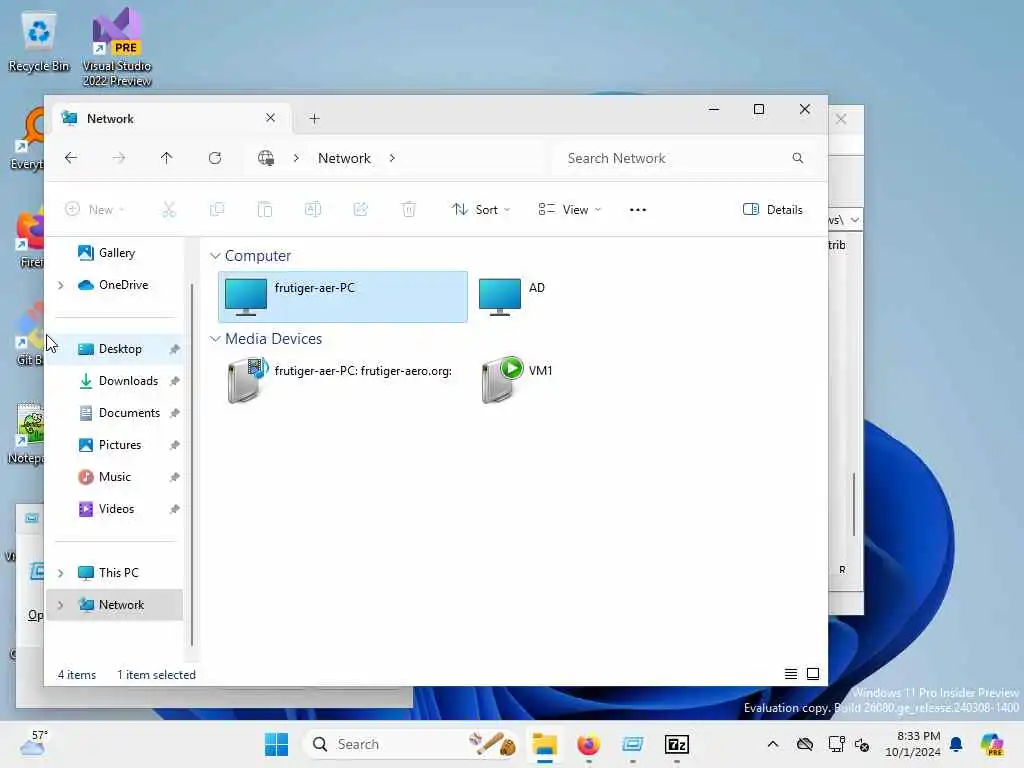
Task: Go back using the back arrow
Action: click(x=71, y=158)
